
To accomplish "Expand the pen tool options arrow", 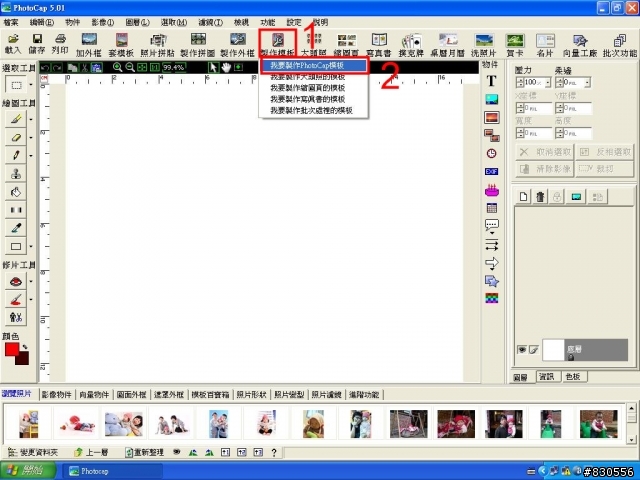I will pos(31,156).
